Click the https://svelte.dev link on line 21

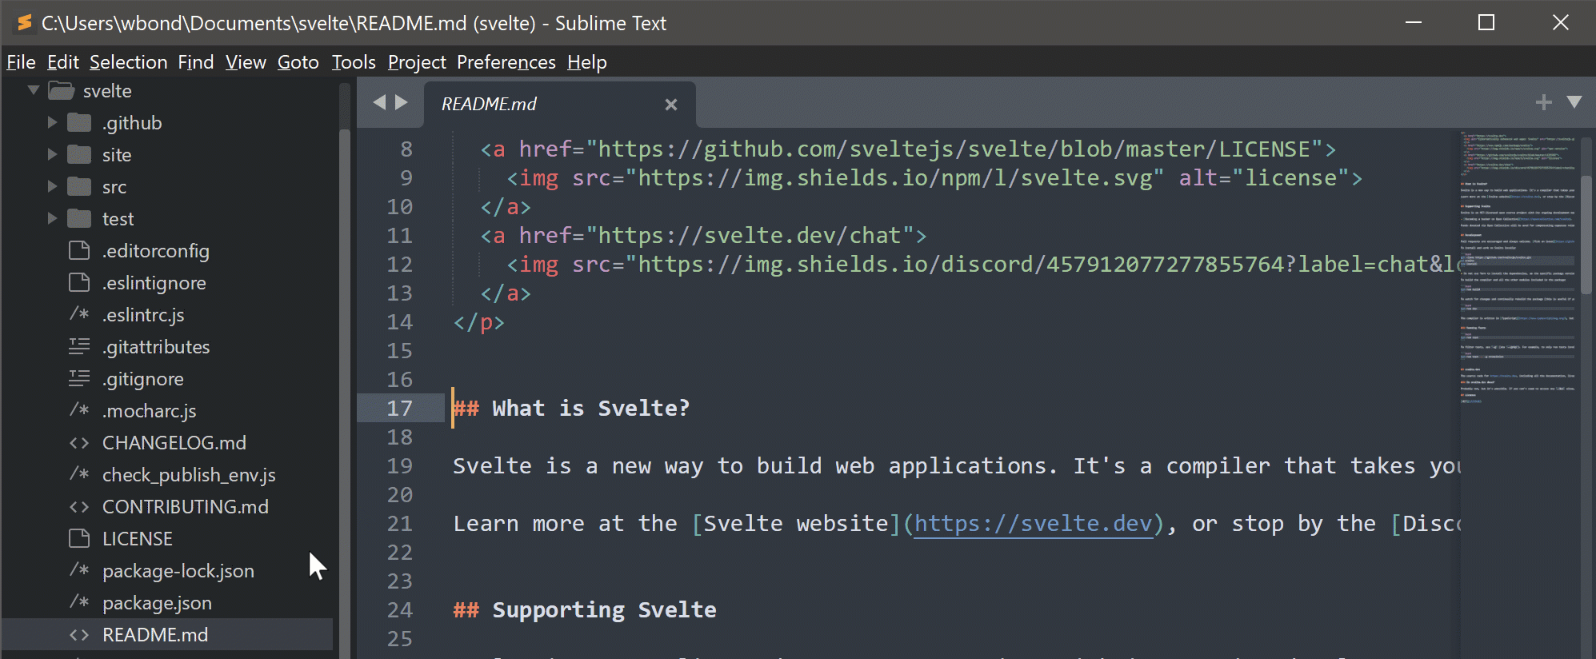click(x=1033, y=523)
